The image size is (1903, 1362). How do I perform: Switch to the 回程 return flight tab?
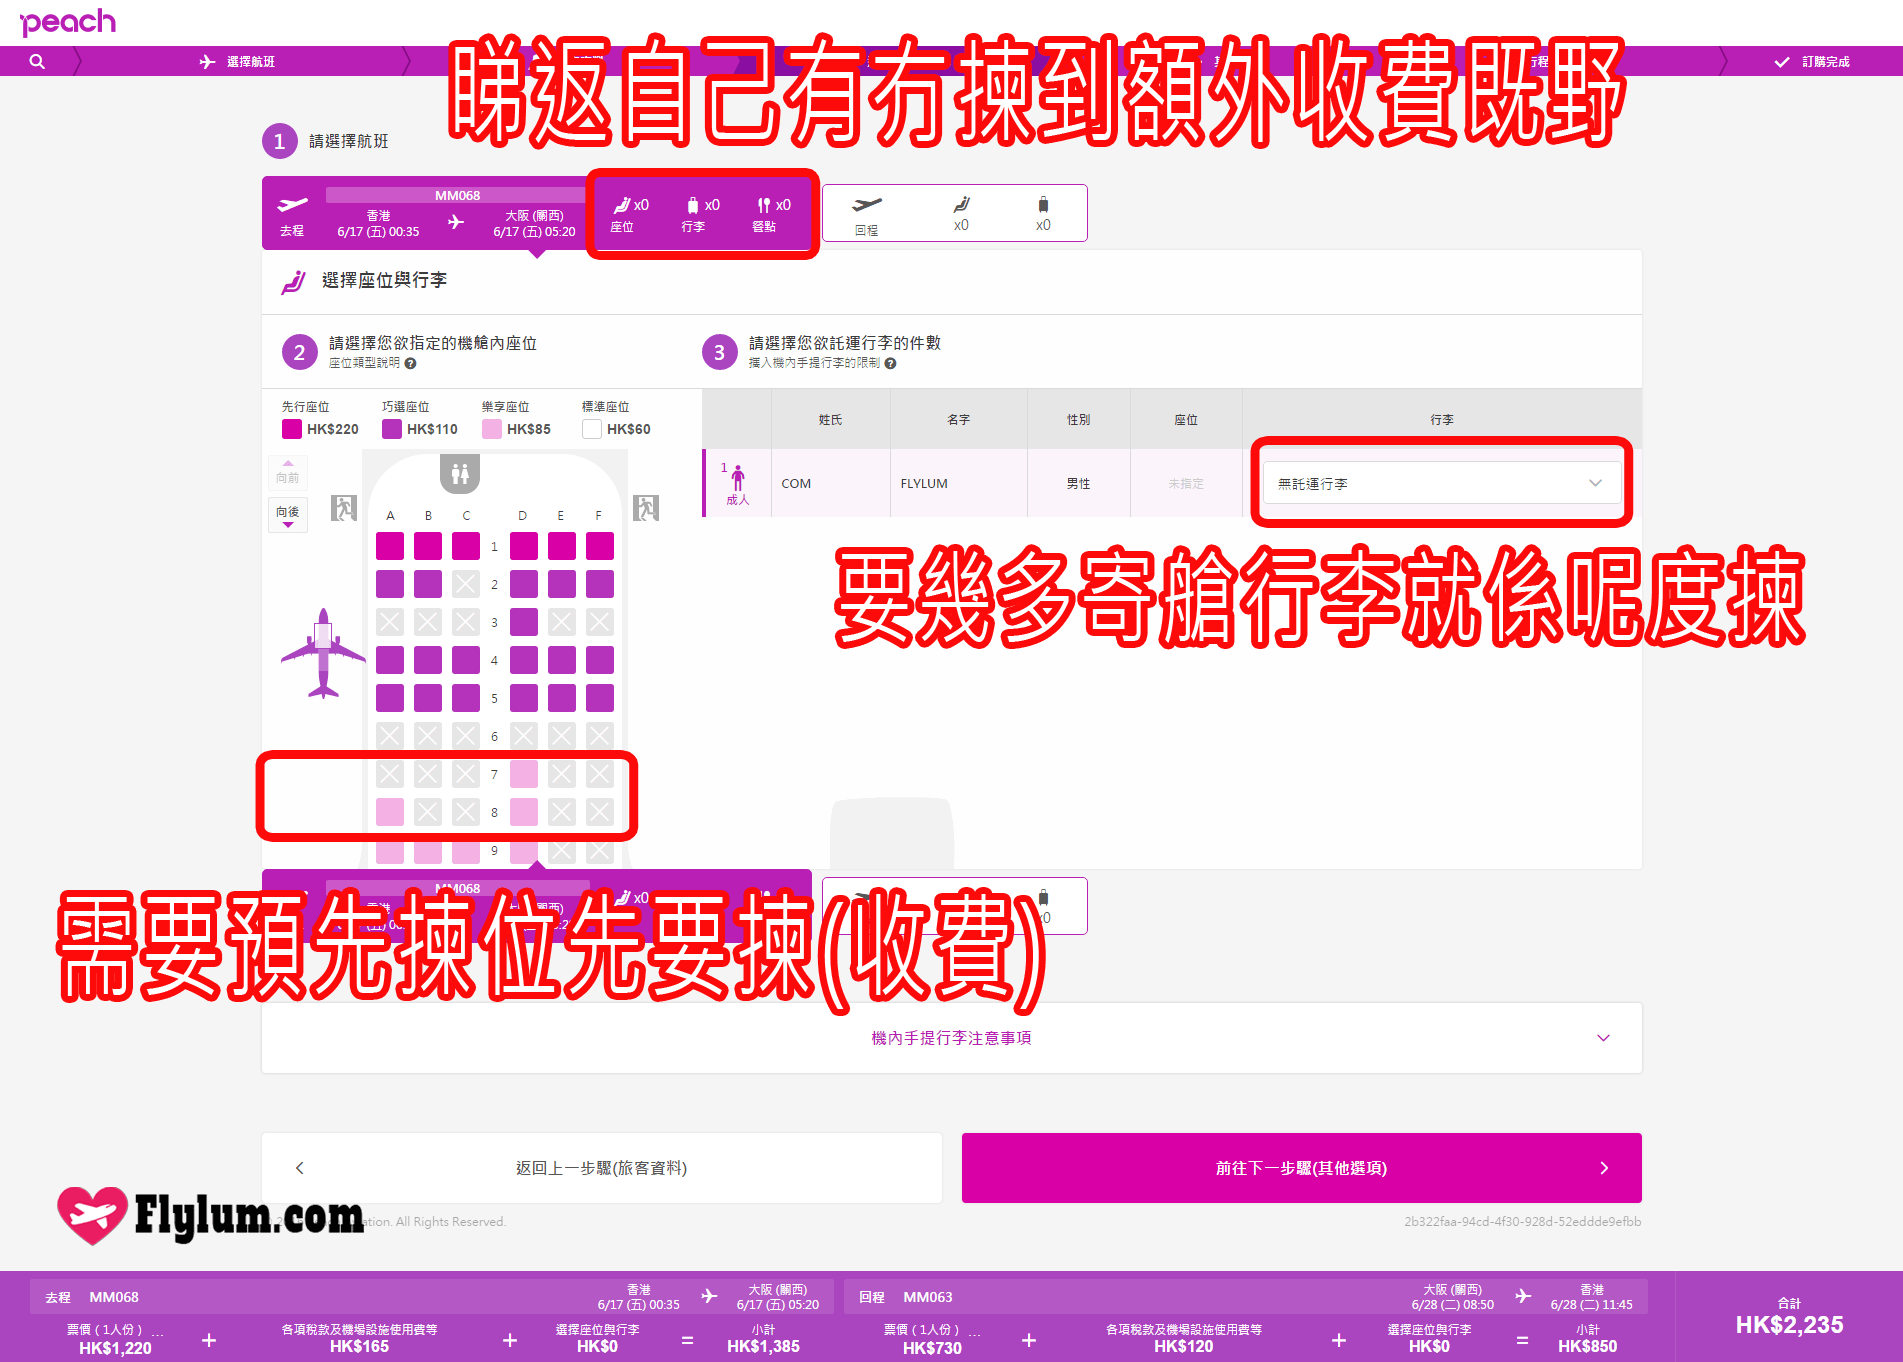coord(954,213)
